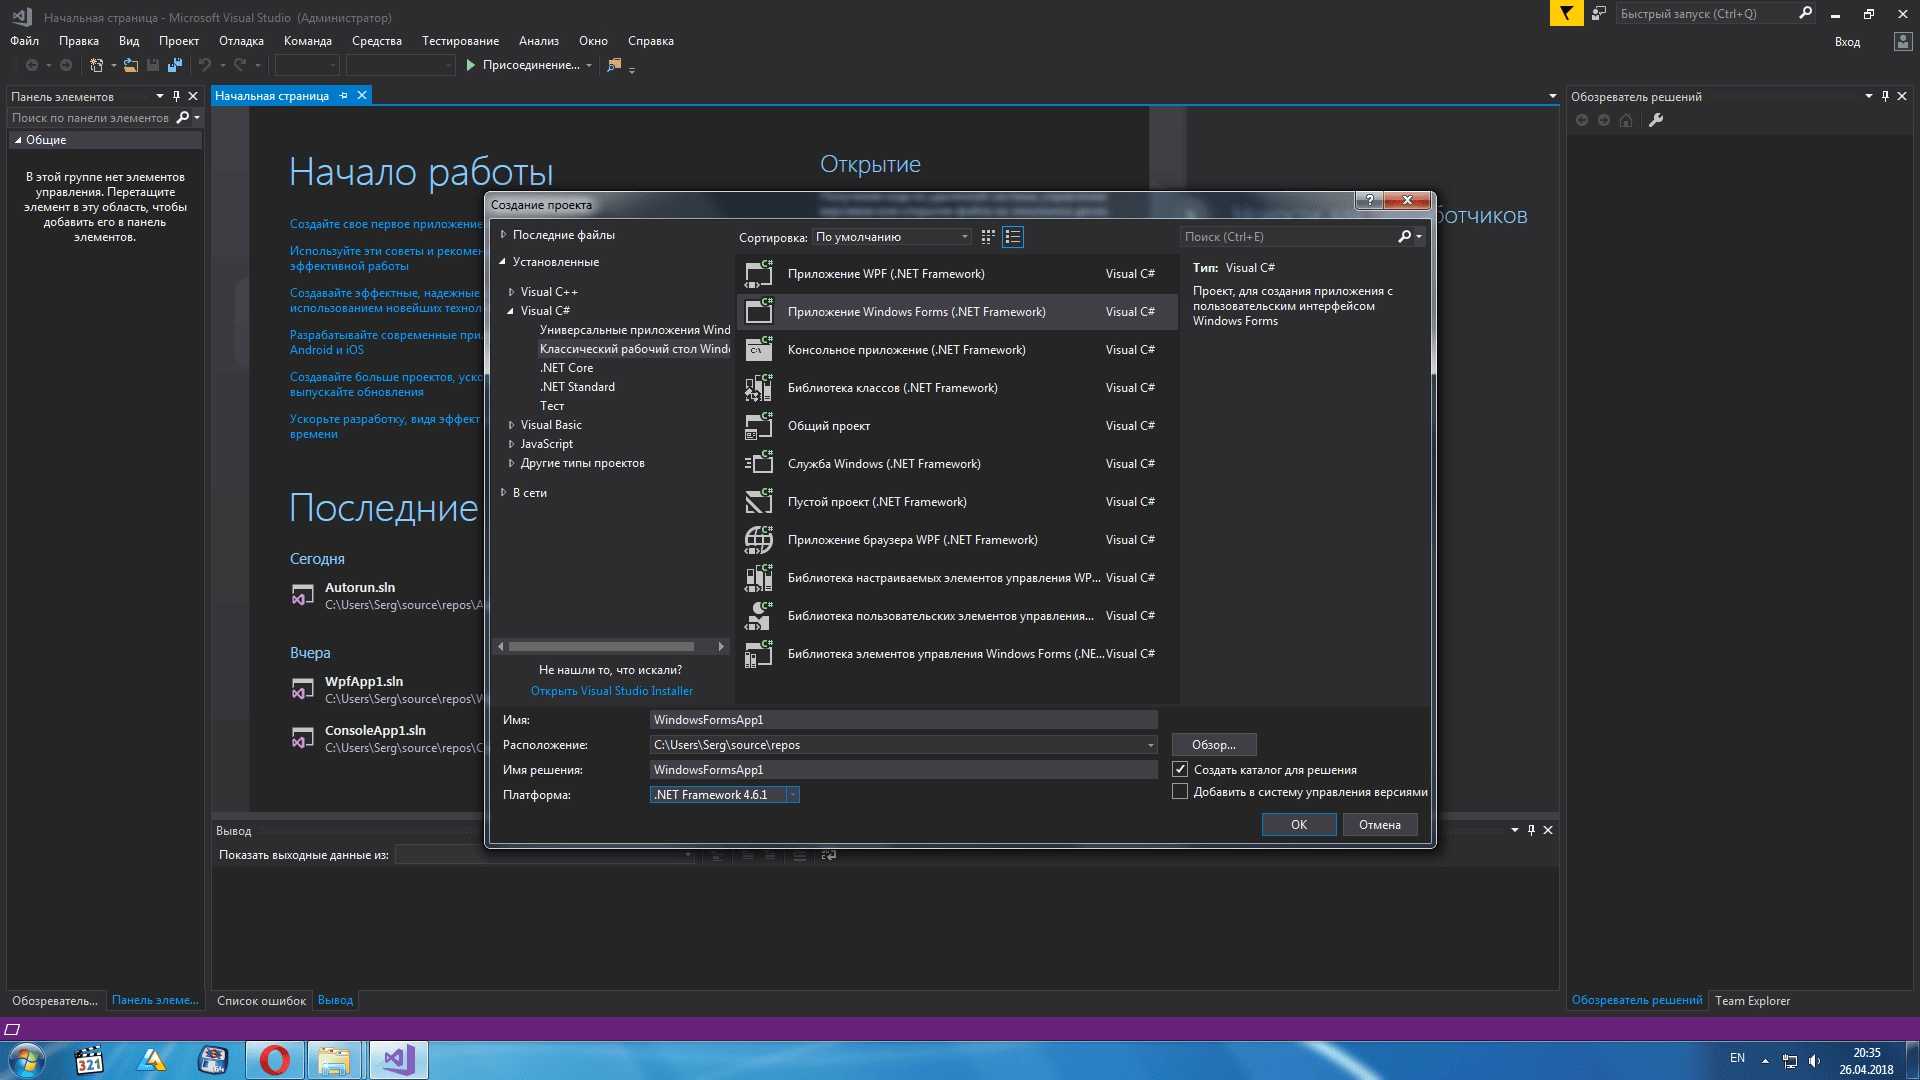Click the Windows Start orb
The width and height of the screenshot is (1920, 1080).
[x=26, y=1060]
